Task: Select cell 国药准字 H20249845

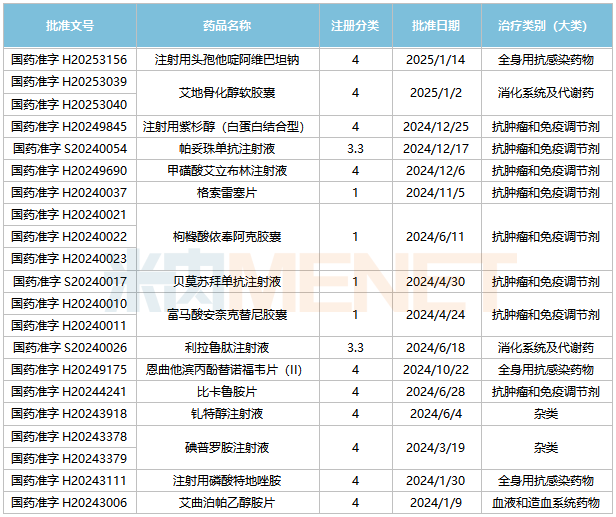Action: click(x=69, y=126)
